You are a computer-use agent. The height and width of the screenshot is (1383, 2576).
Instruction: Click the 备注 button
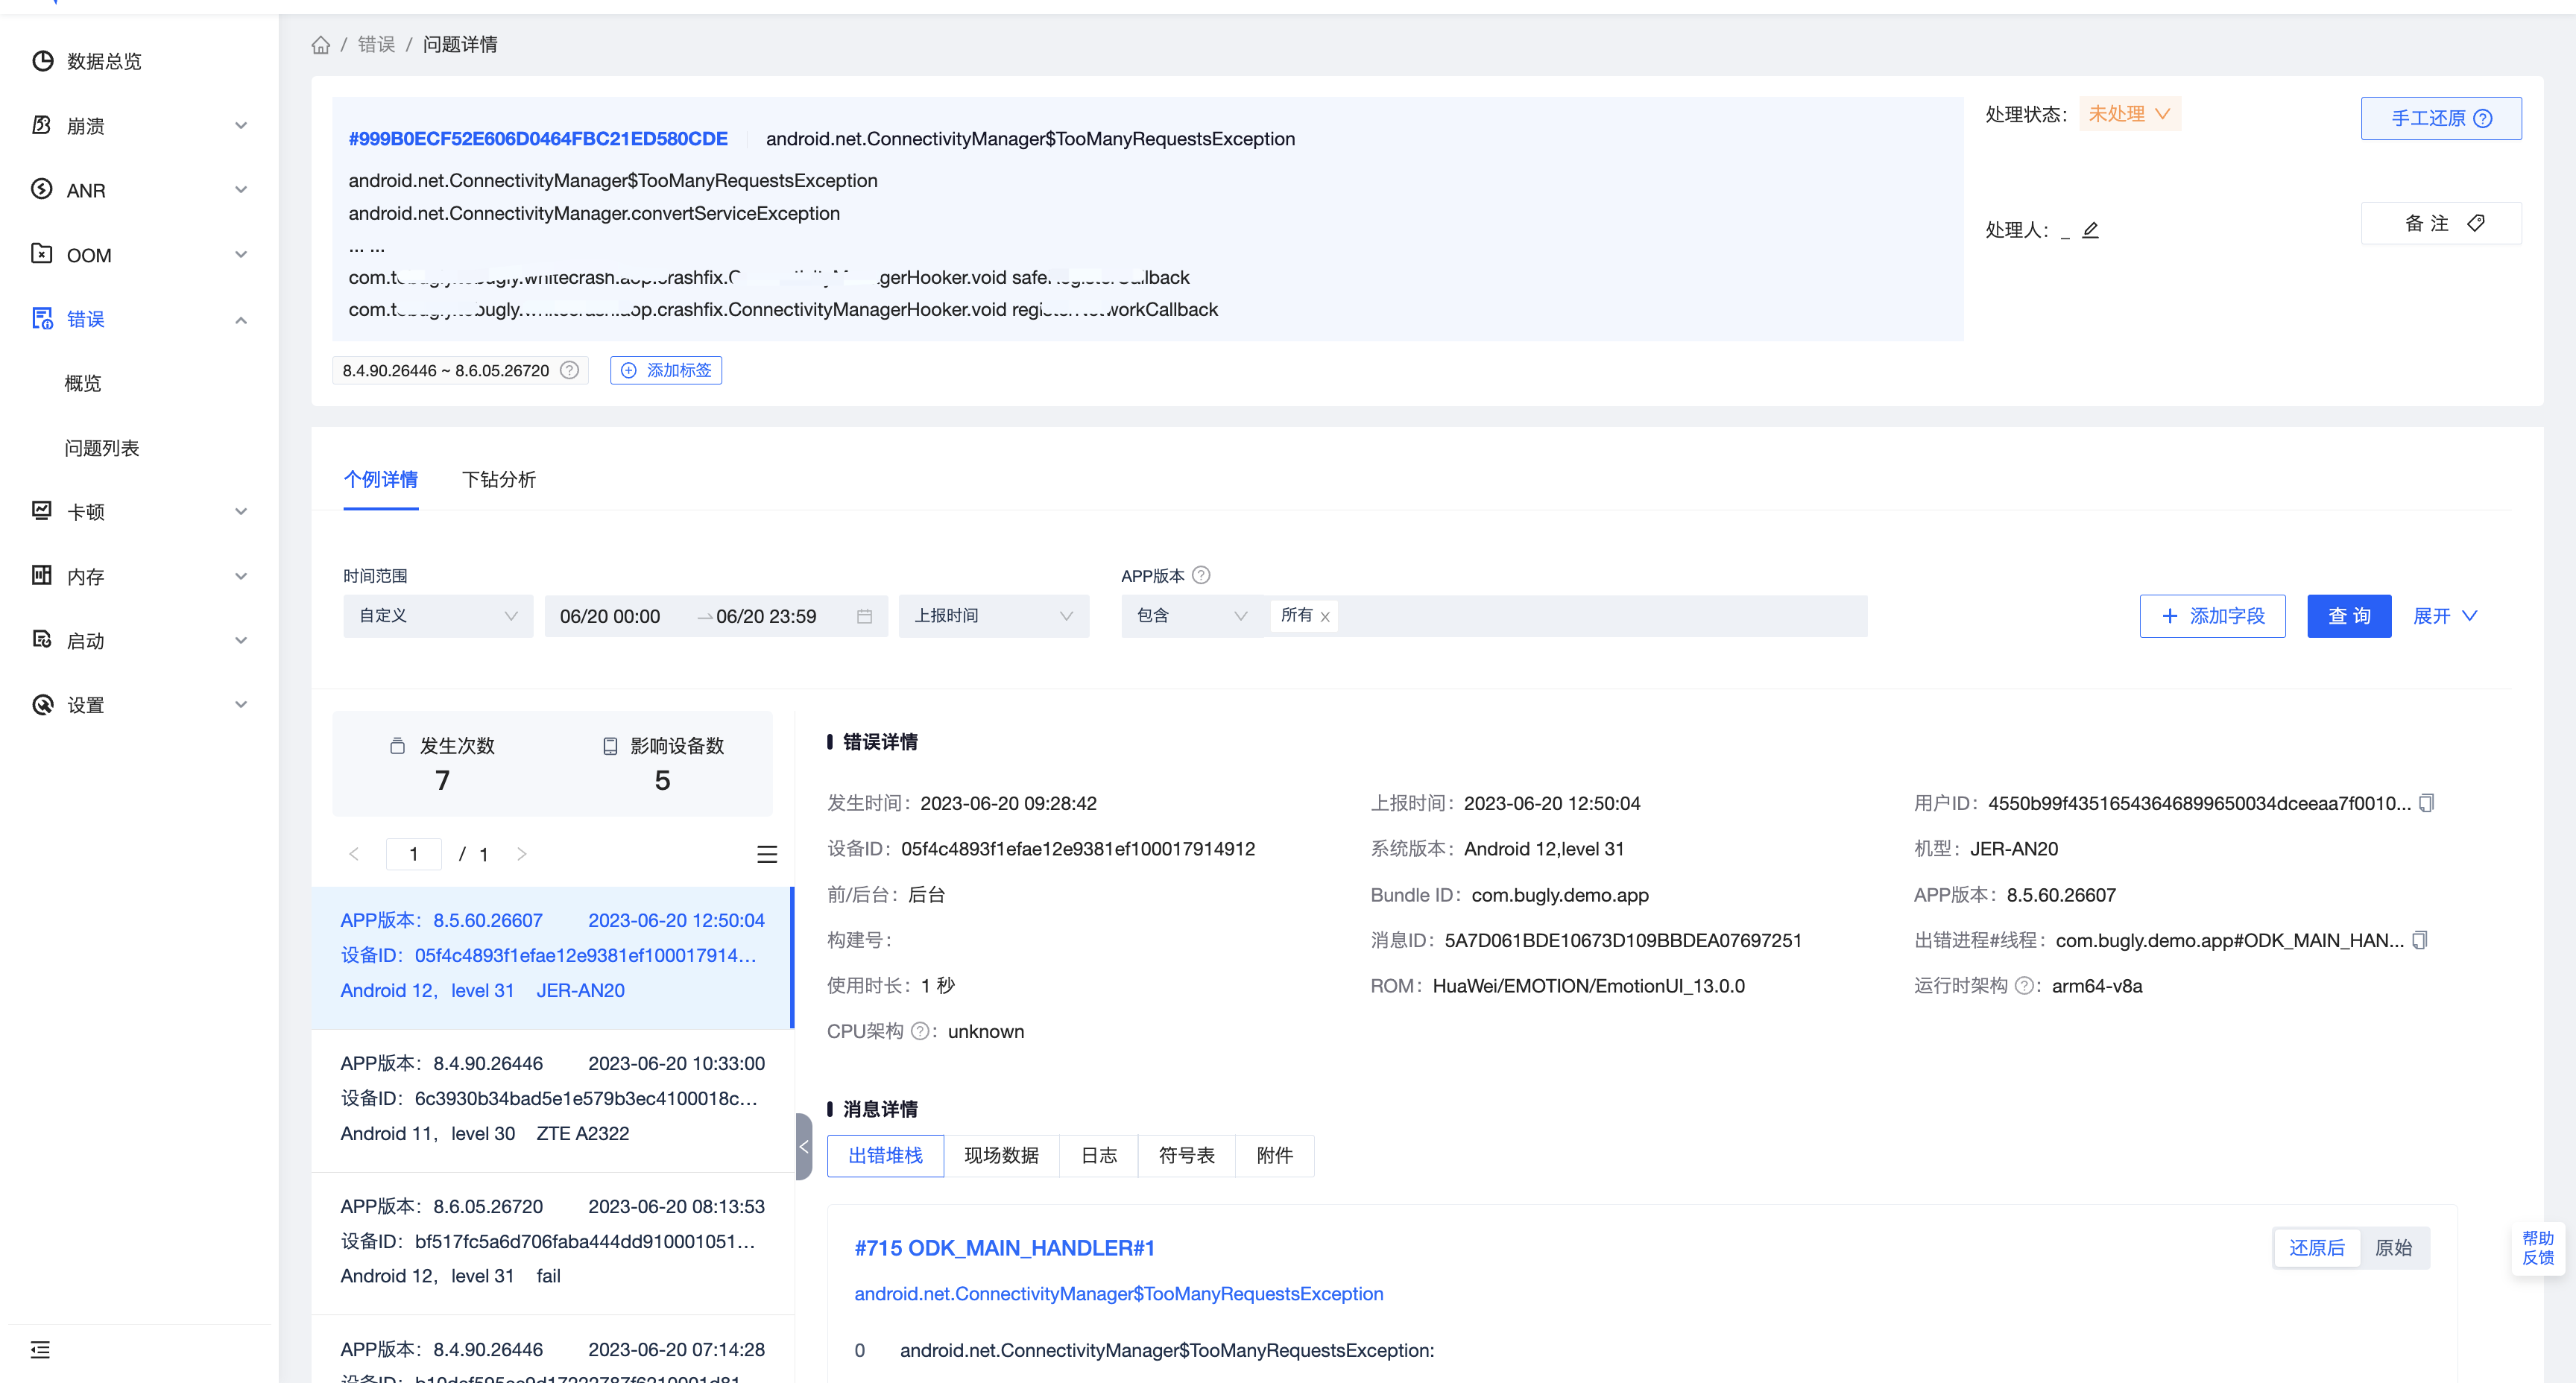(x=2441, y=223)
